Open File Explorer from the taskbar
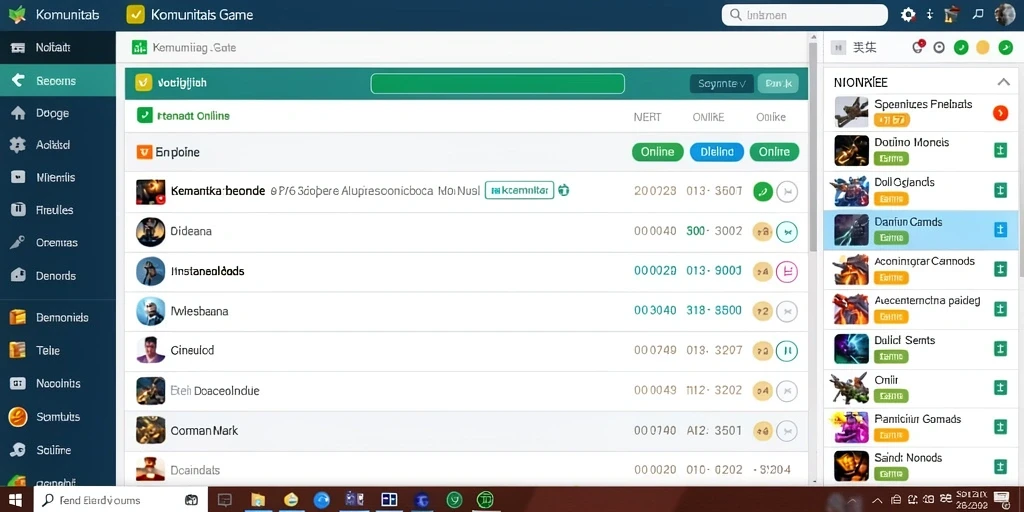The height and width of the screenshot is (512, 1024). coord(257,500)
